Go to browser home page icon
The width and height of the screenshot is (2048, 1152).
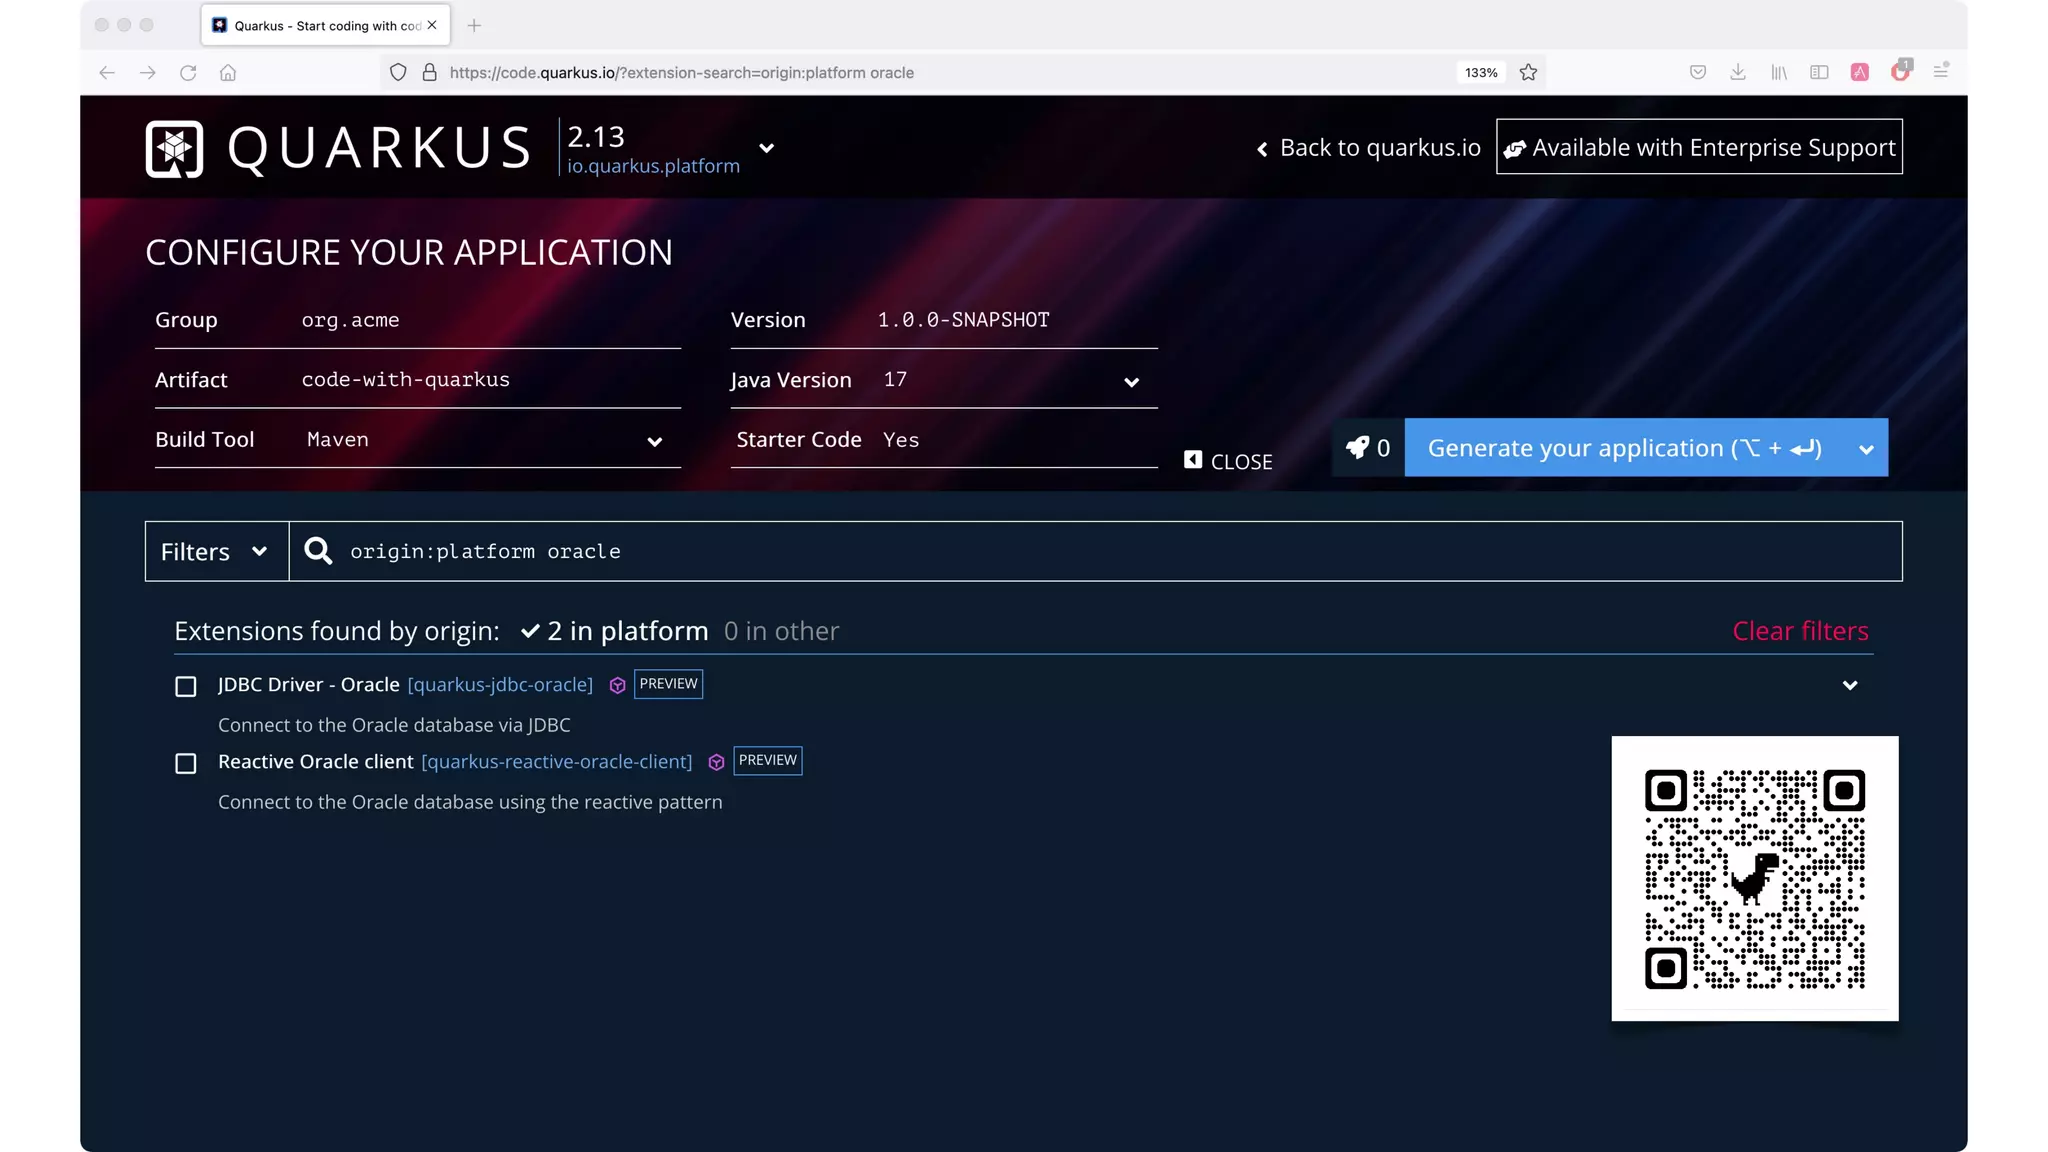coord(228,73)
